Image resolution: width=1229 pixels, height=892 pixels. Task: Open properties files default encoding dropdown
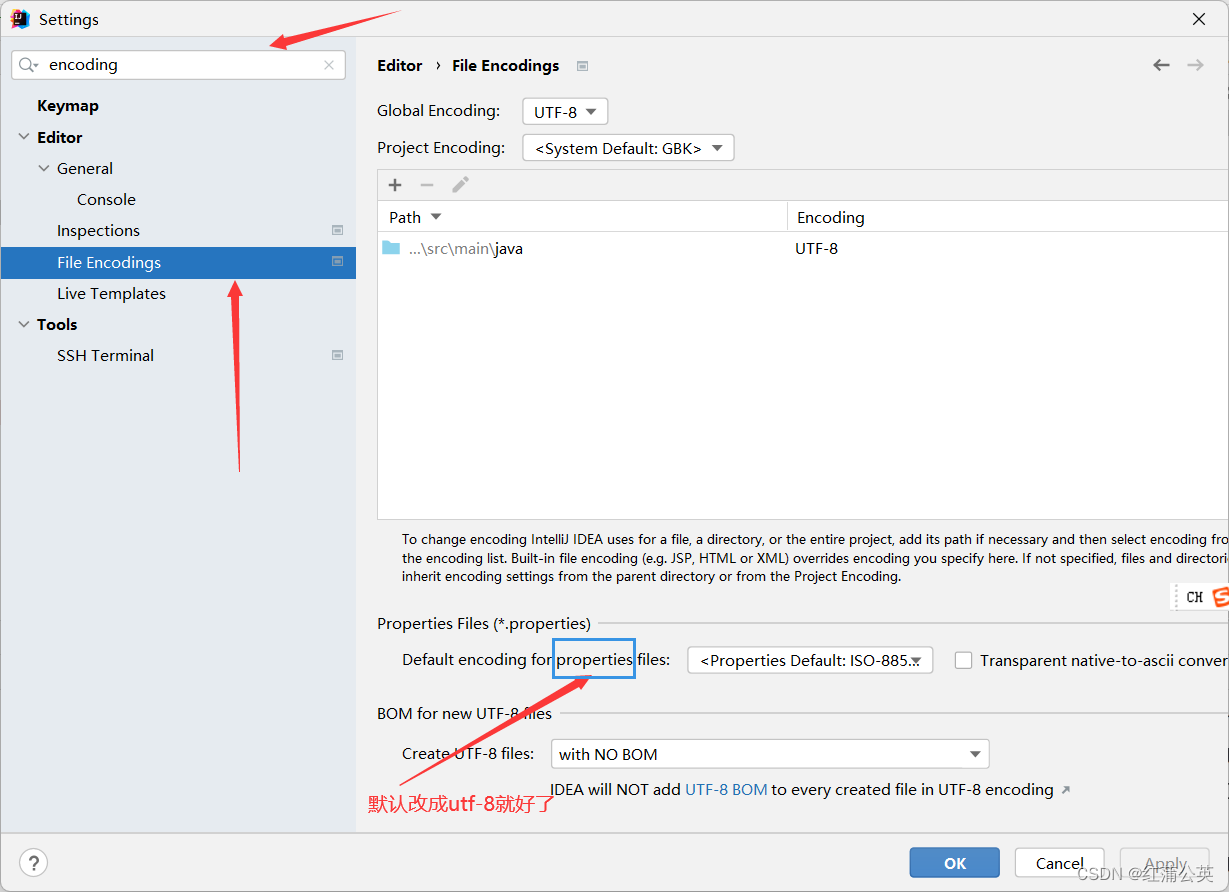click(810, 660)
